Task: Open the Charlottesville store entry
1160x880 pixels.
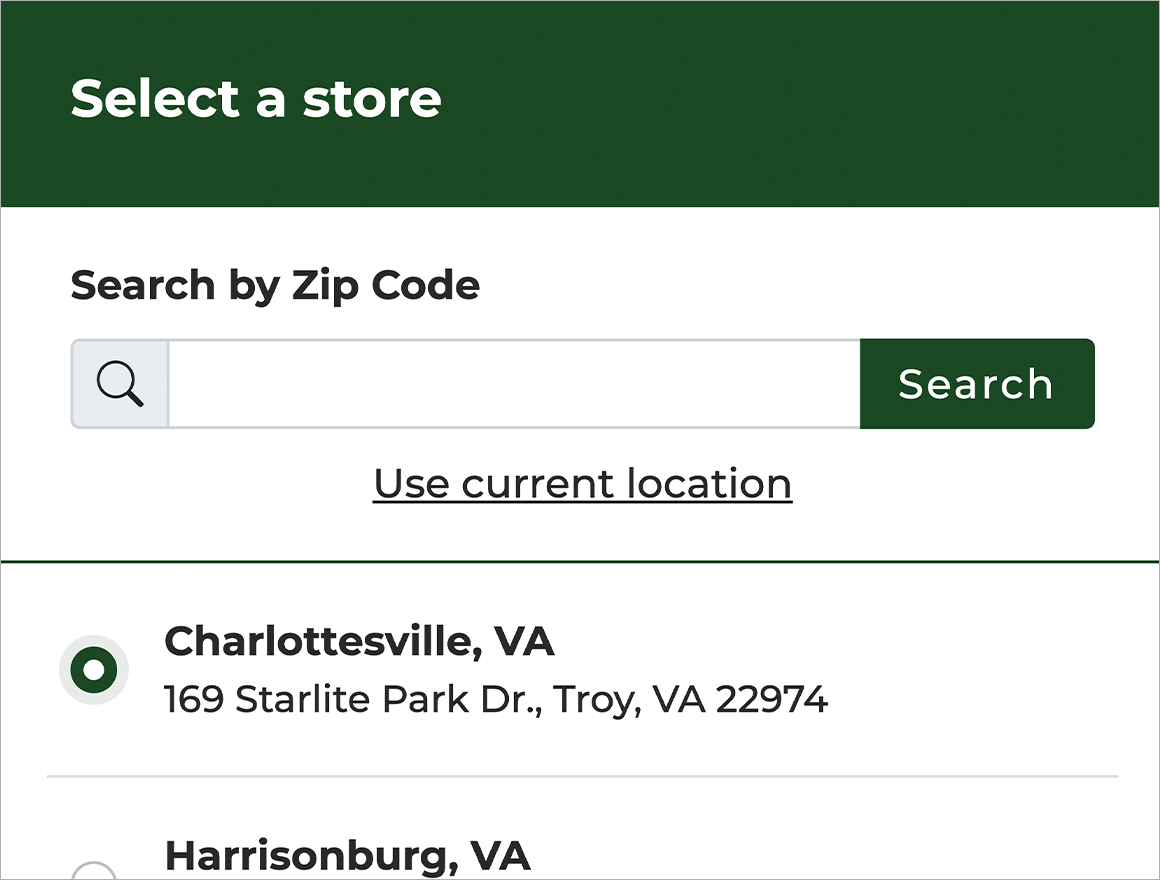Action: [360, 642]
